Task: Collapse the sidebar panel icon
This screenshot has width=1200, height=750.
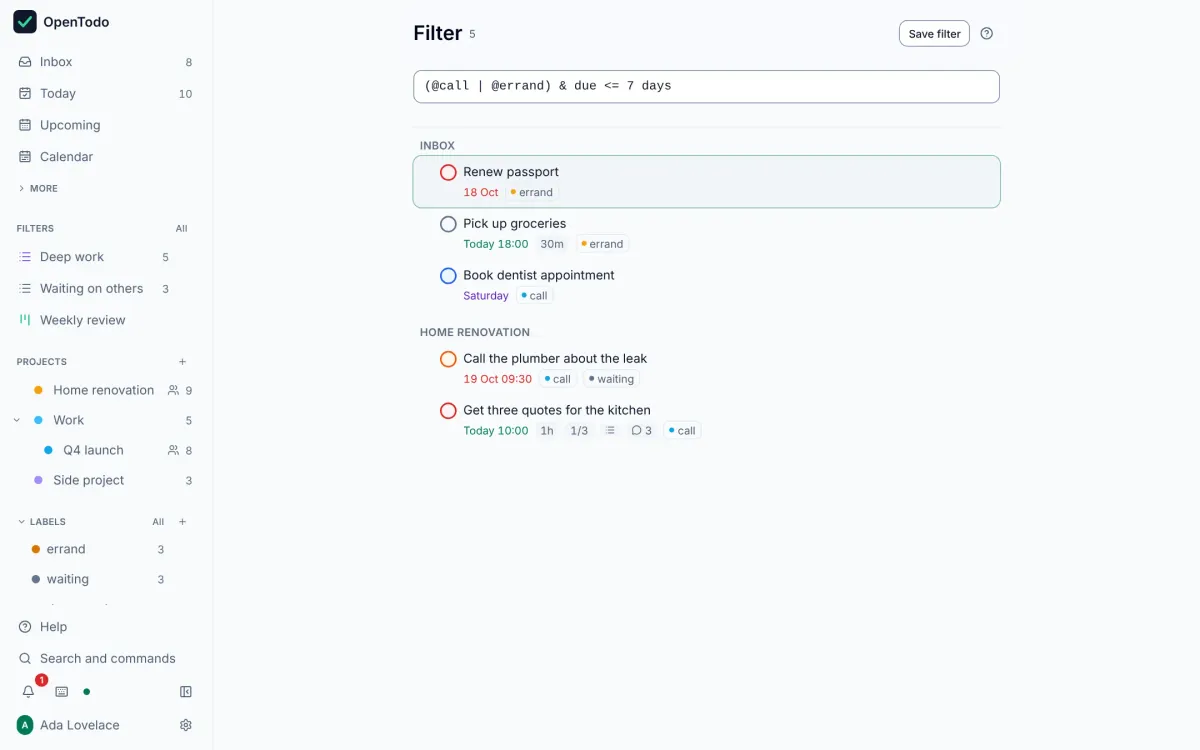Action: [x=185, y=691]
